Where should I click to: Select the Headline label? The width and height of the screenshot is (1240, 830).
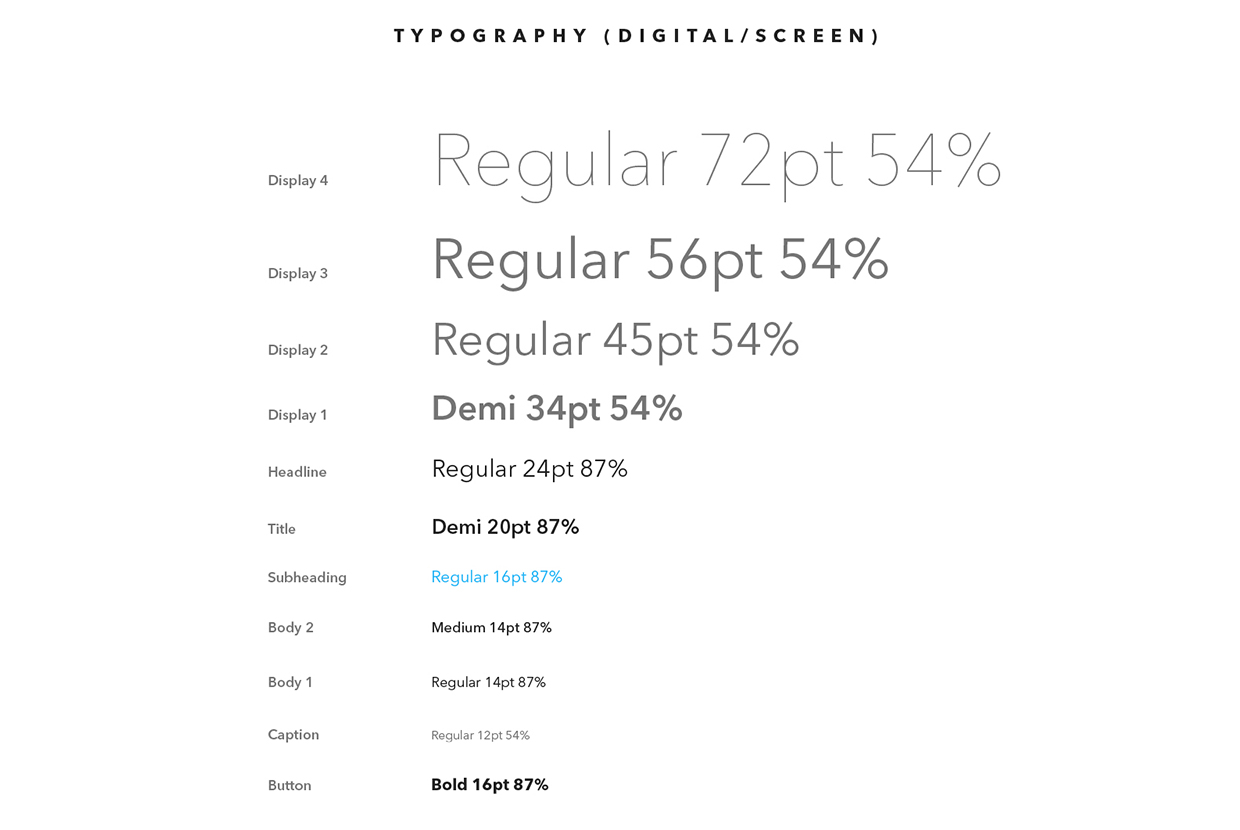pyautogui.click(x=297, y=472)
